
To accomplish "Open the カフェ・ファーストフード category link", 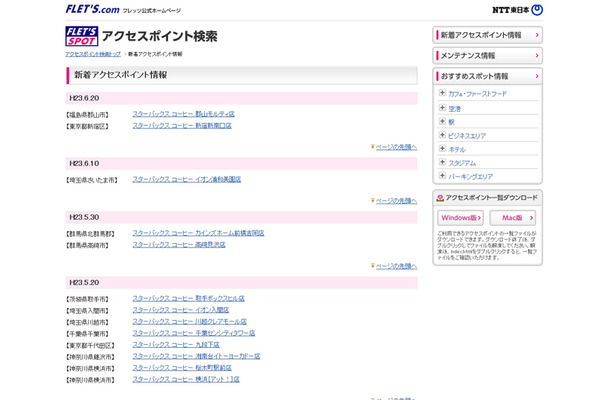I will [477, 94].
